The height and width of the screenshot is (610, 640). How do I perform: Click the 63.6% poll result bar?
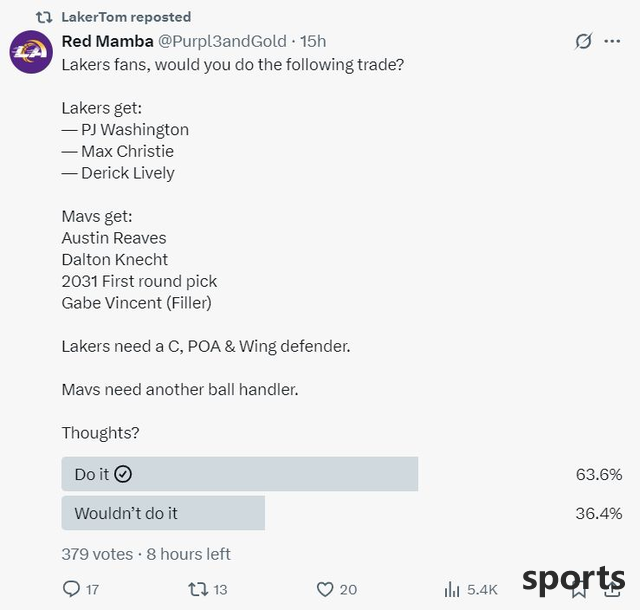(x=240, y=474)
